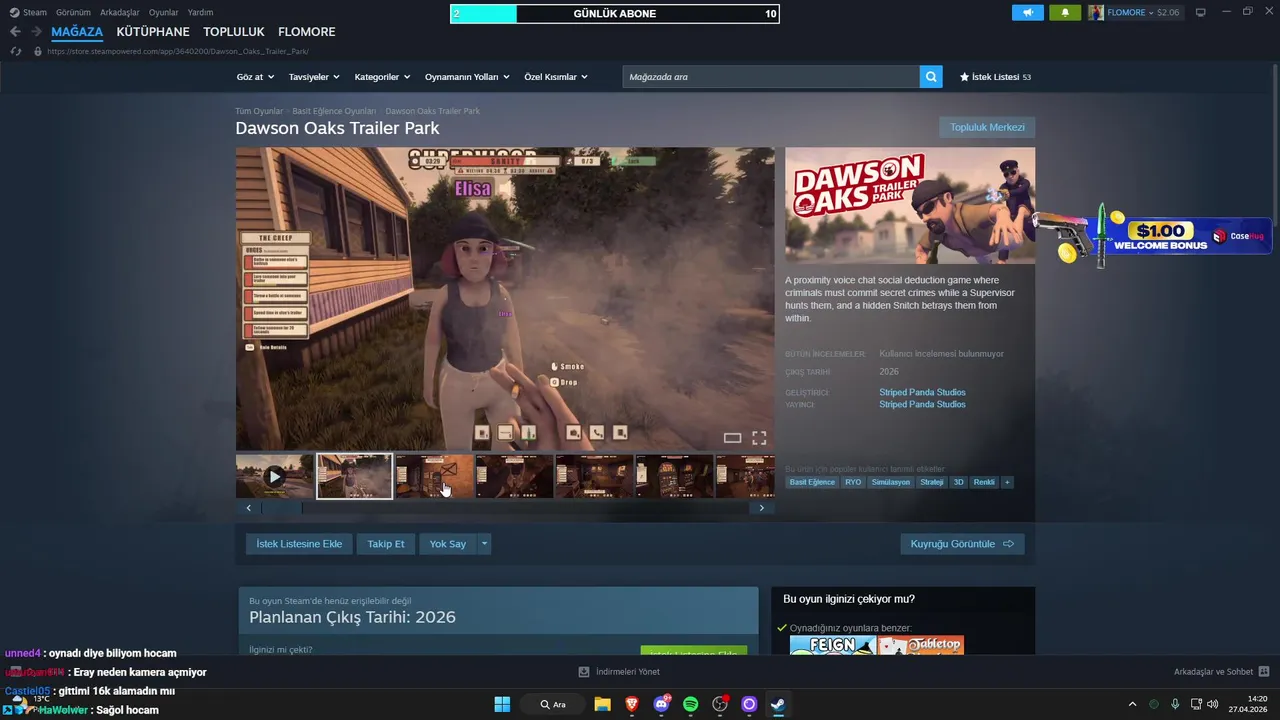The width and height of the screenshot is (1280, 720).
Task: Open the Görünüm menu
Action: 73,12
